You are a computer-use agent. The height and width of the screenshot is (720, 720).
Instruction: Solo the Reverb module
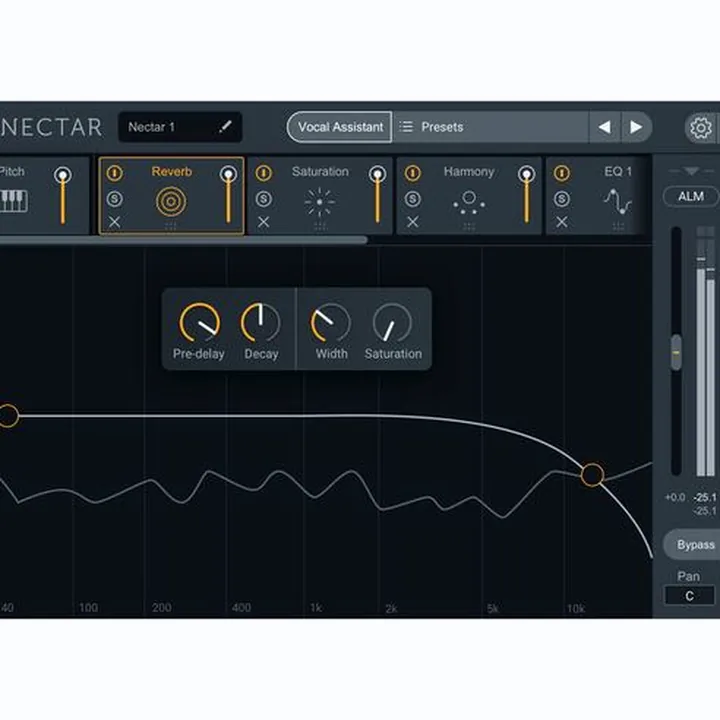point(114,199)
